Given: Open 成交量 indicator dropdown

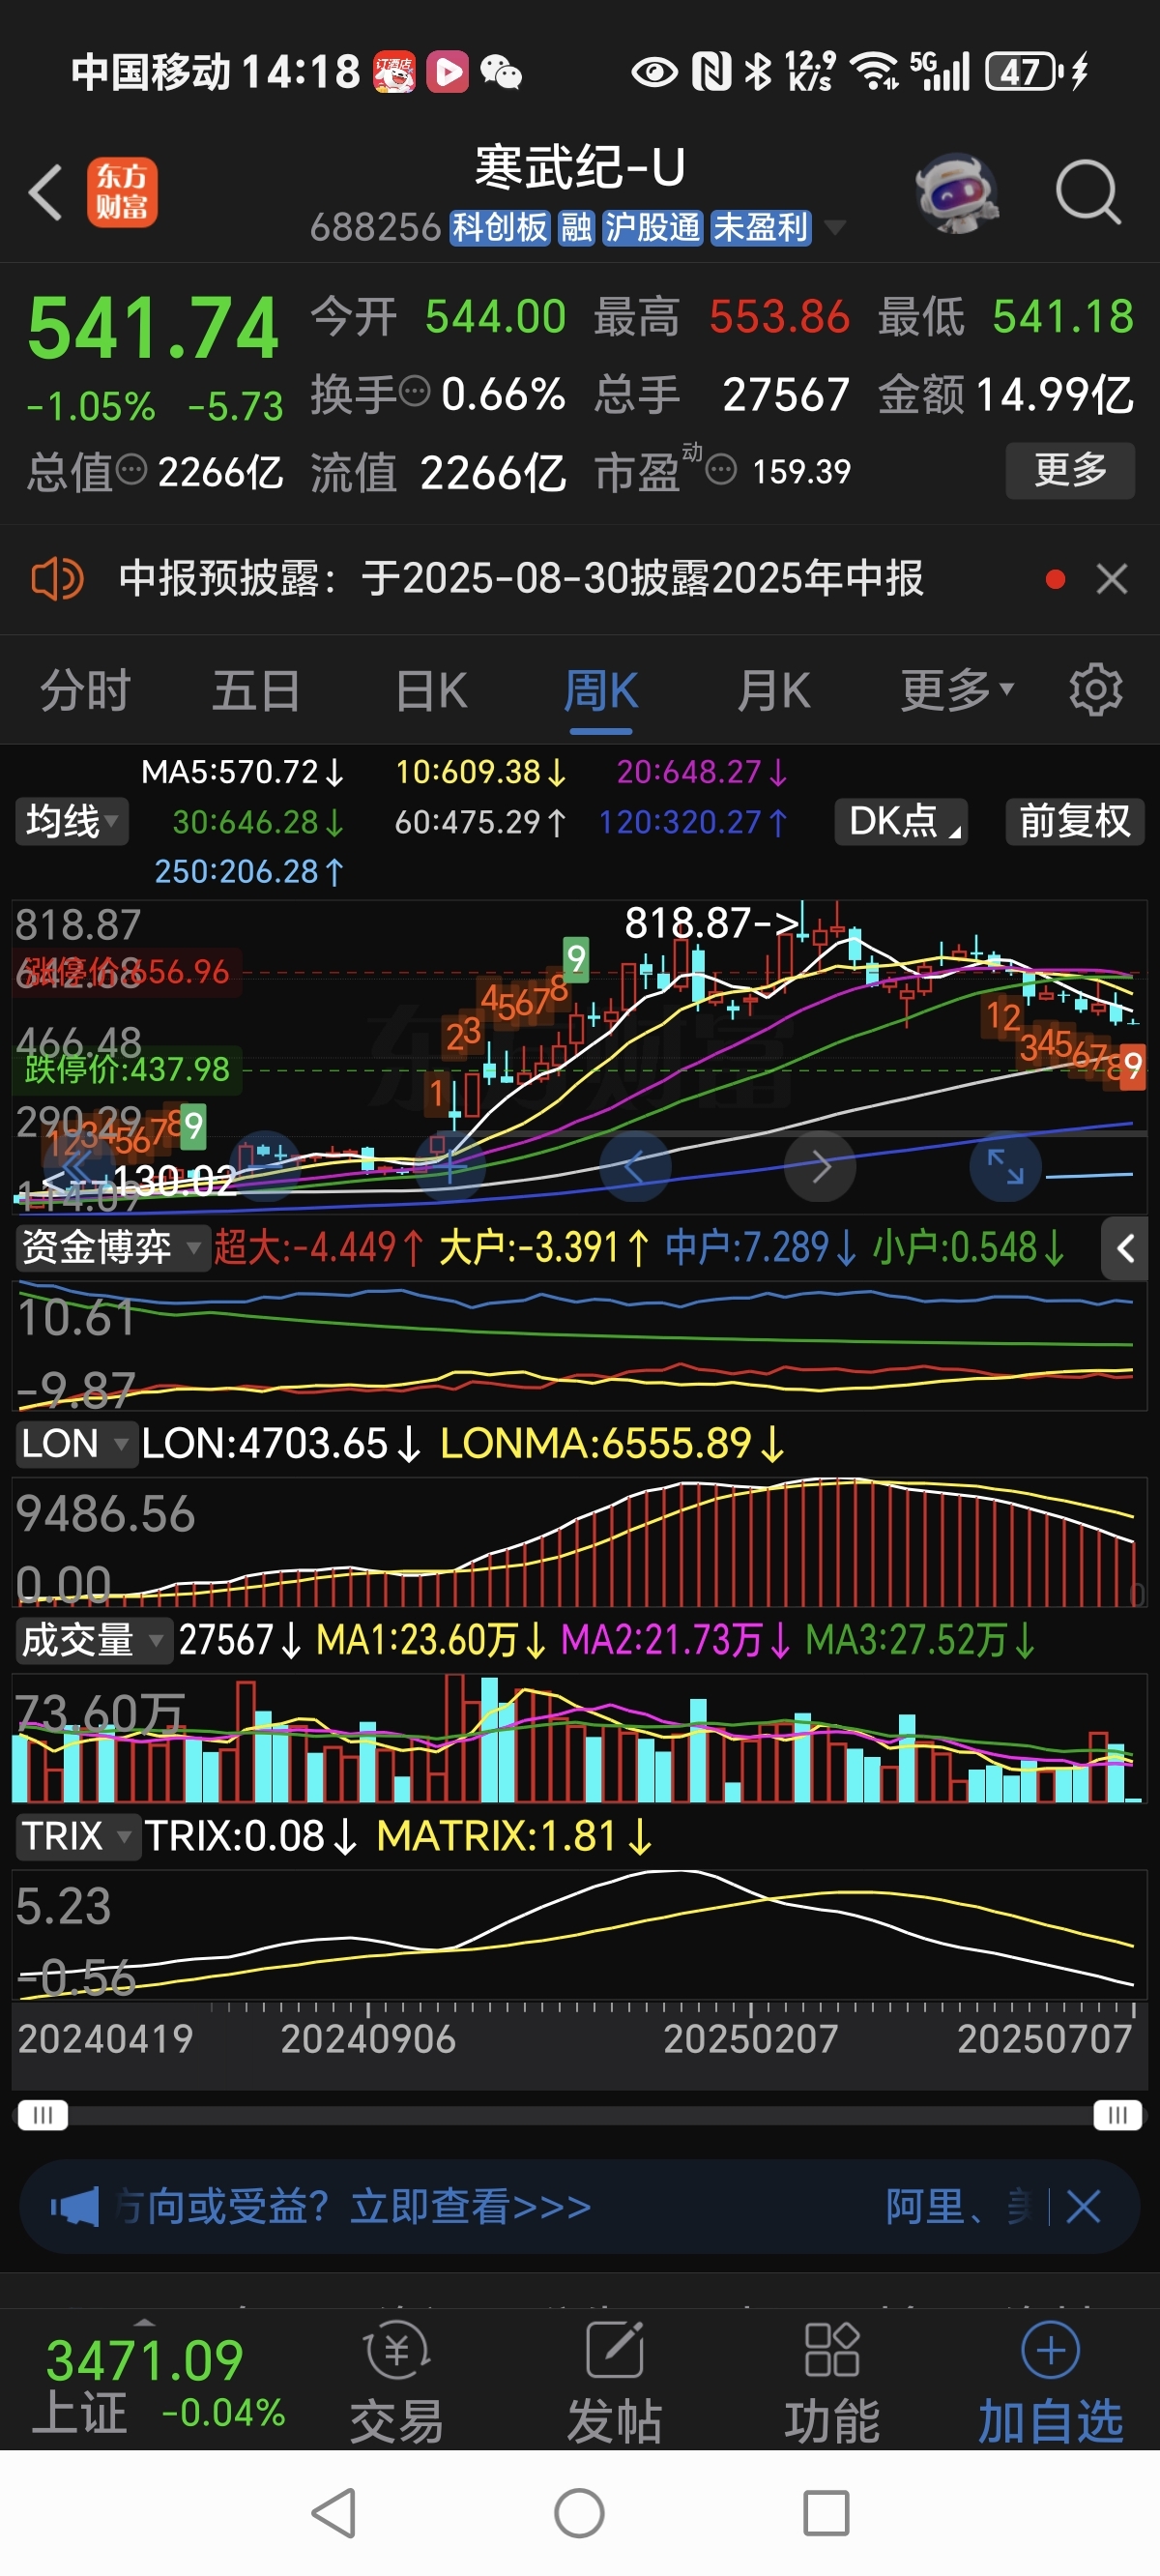Looking at the screenshot, I should [93, 1641].
